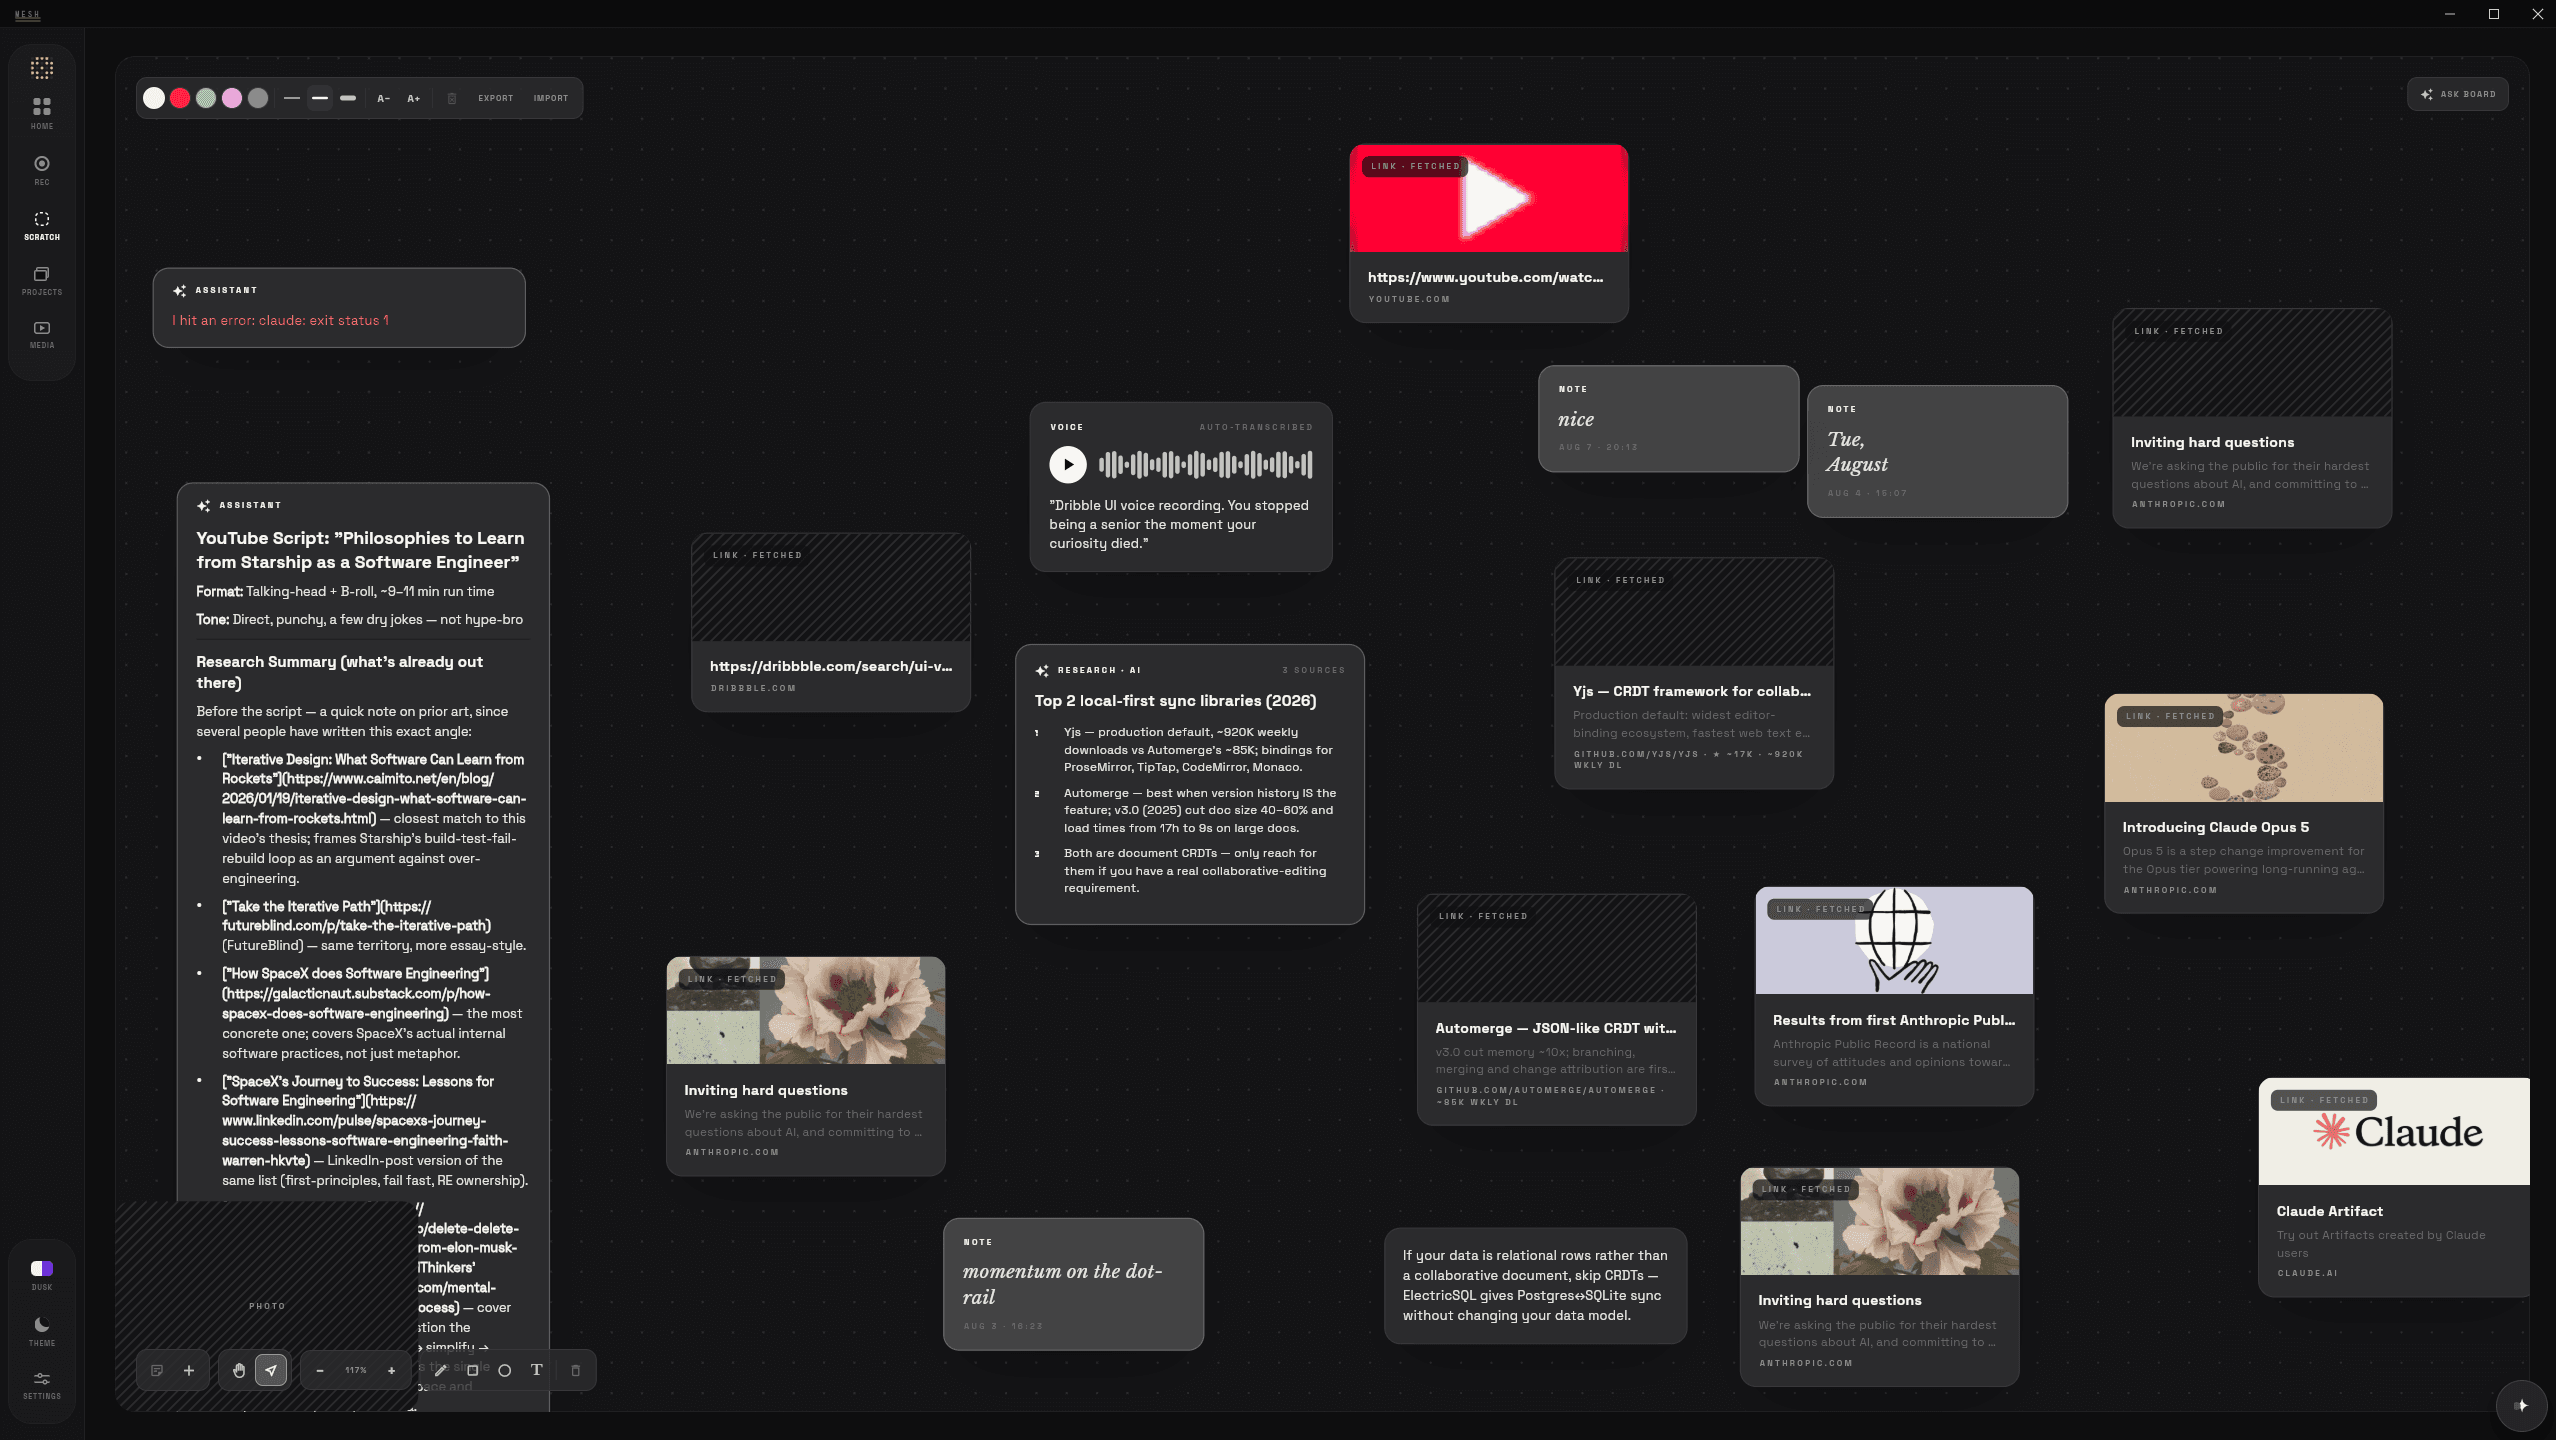Screen dimensions: 2556x1440
Task: Click the sparkle button in bottom-right corner
Action: tap(2521, 1405)
